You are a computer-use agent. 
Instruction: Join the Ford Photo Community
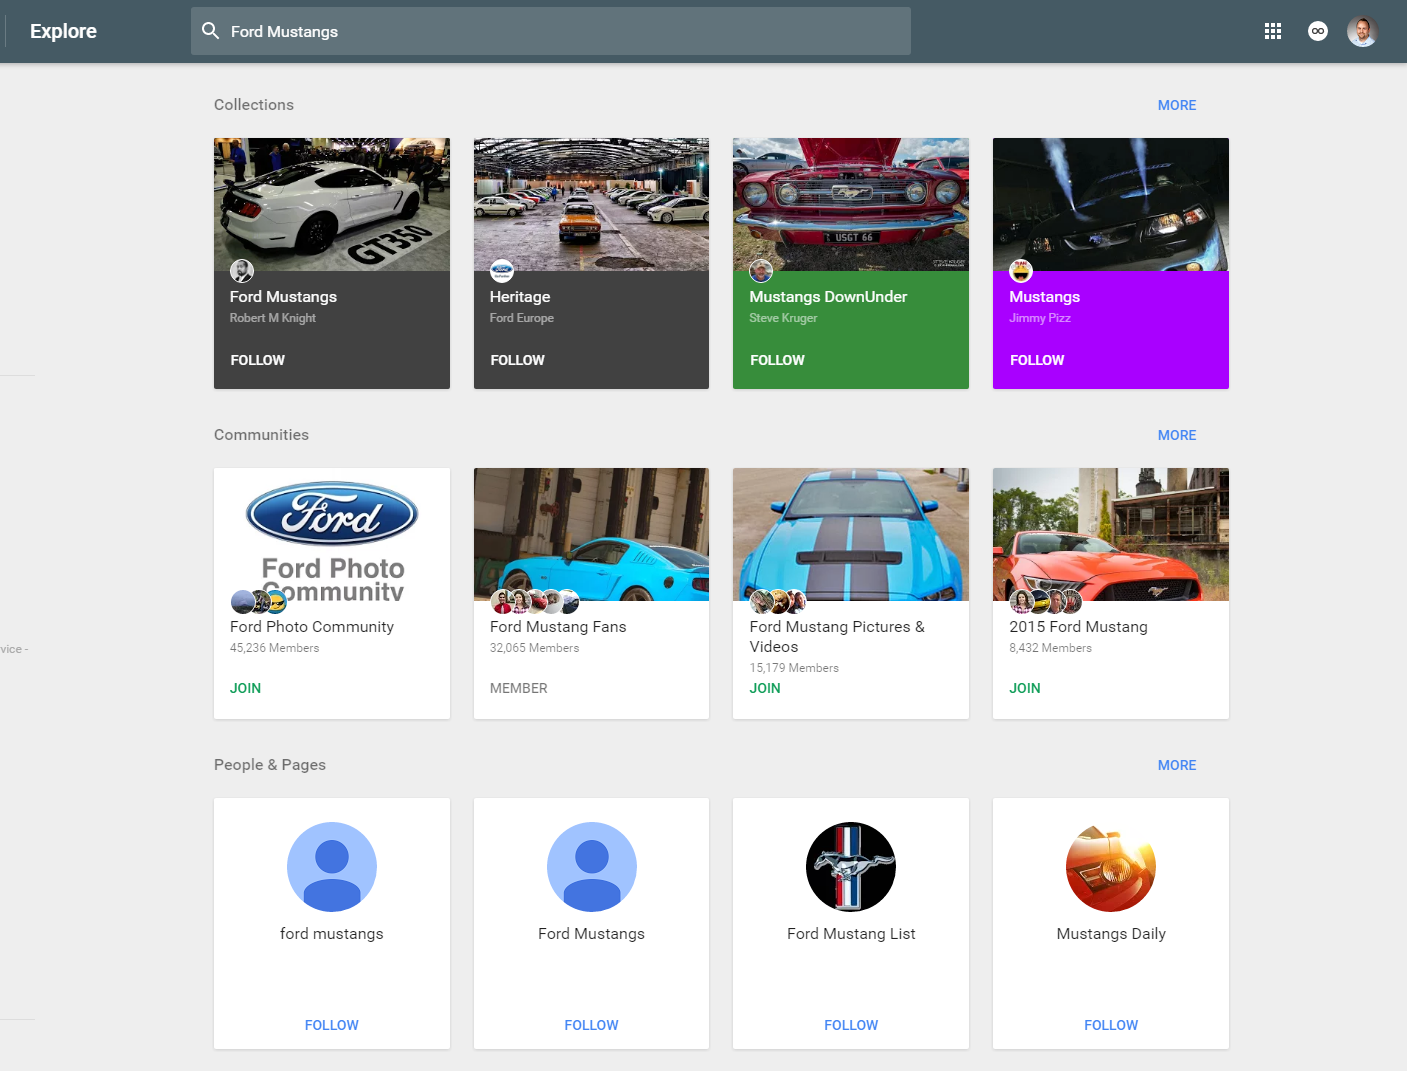pos(245,688)
